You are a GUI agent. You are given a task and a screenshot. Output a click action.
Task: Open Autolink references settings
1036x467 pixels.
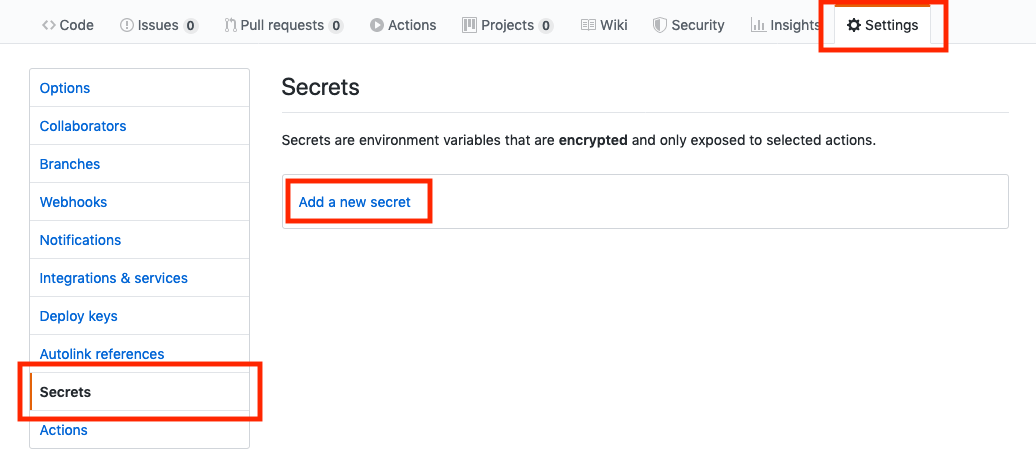(x=139, y=354)
